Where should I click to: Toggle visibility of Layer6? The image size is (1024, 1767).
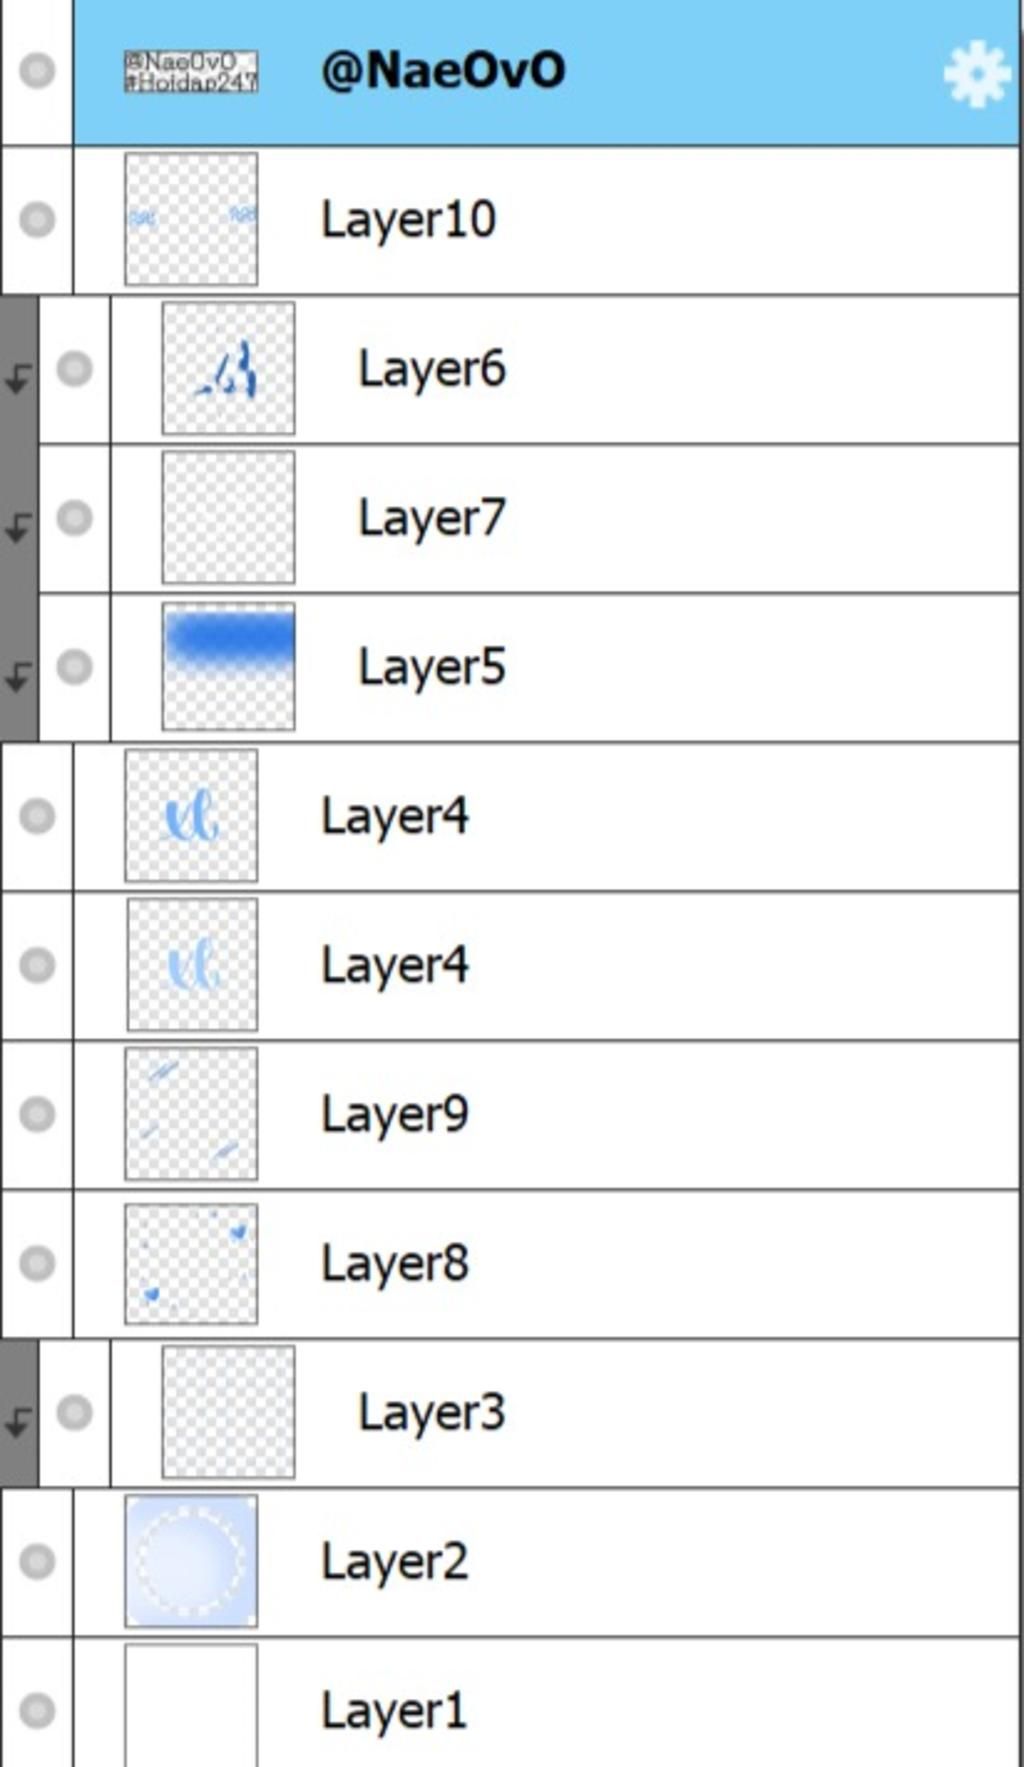(x=74, y=368)
